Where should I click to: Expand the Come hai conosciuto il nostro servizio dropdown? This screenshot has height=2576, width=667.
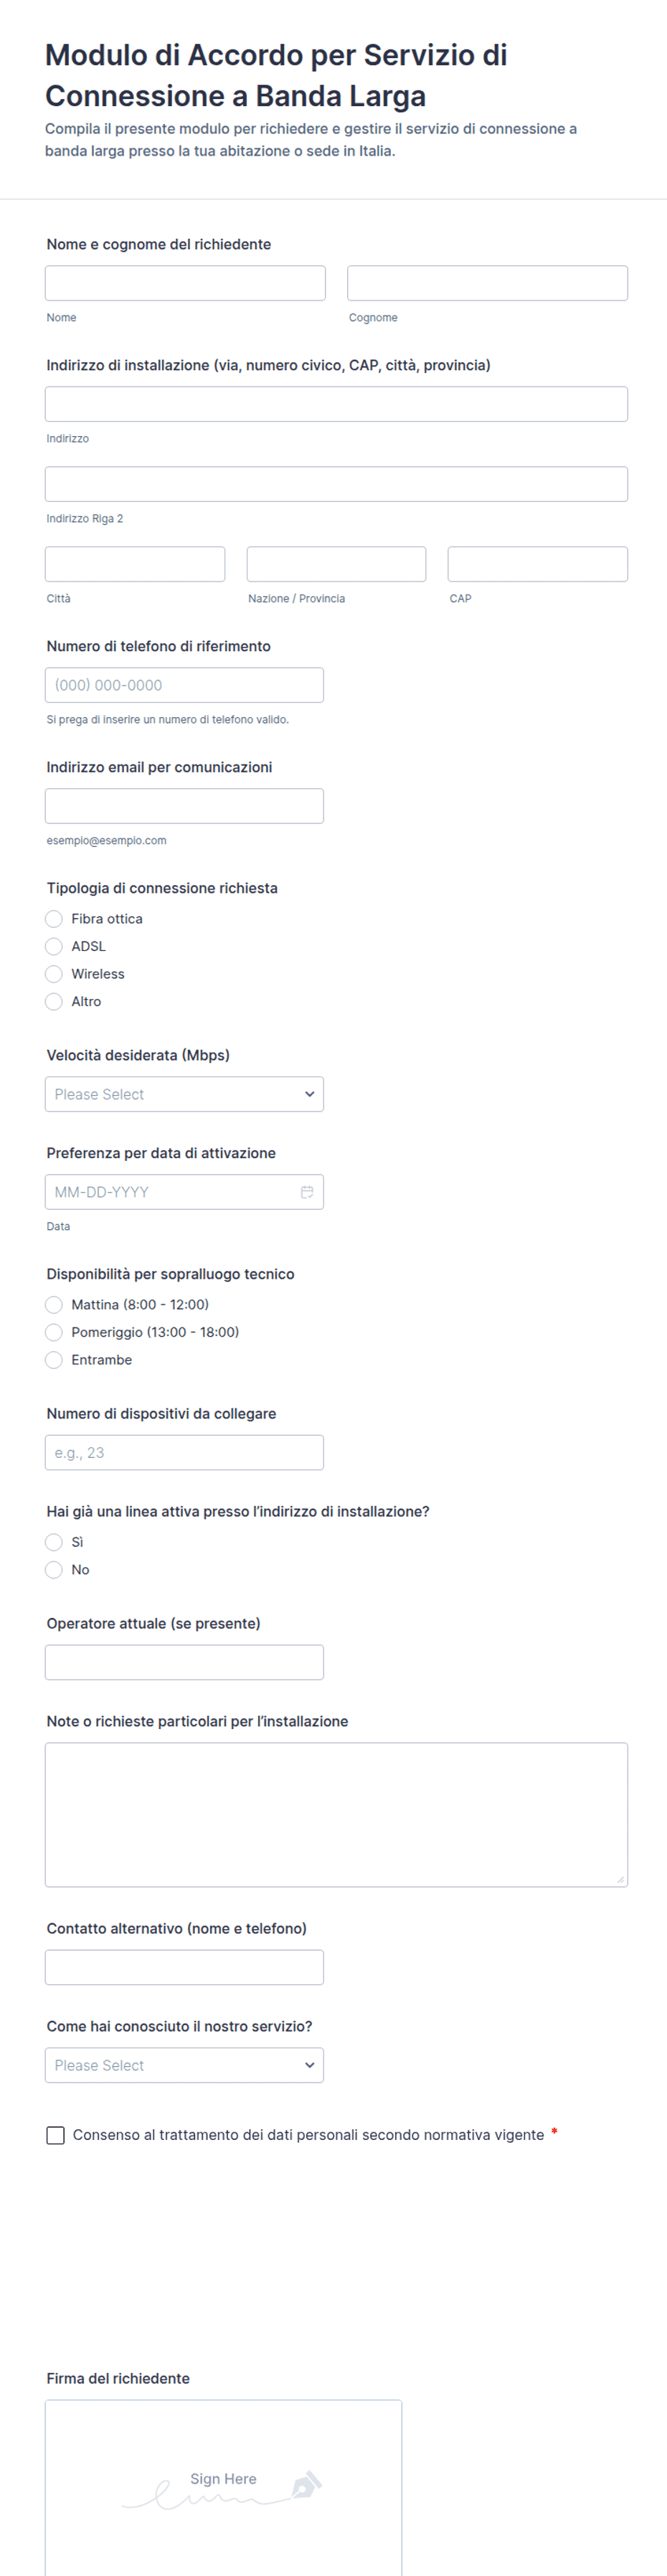click(184, 2065)
